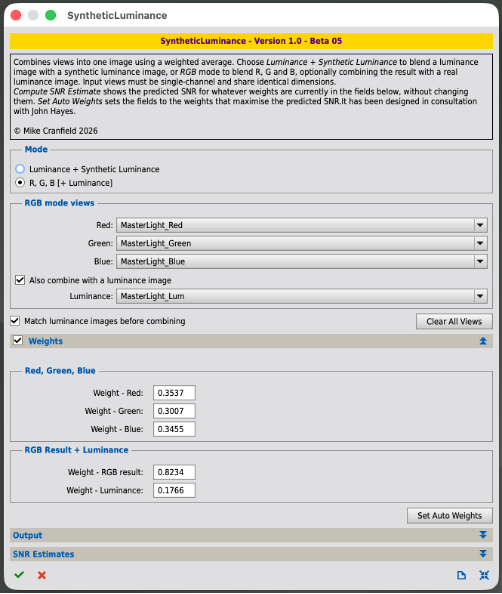Select the R, G, B [+ Luminance] mode
The height and width of the screenshot is (594, 502).
click(x=20, y=183)
